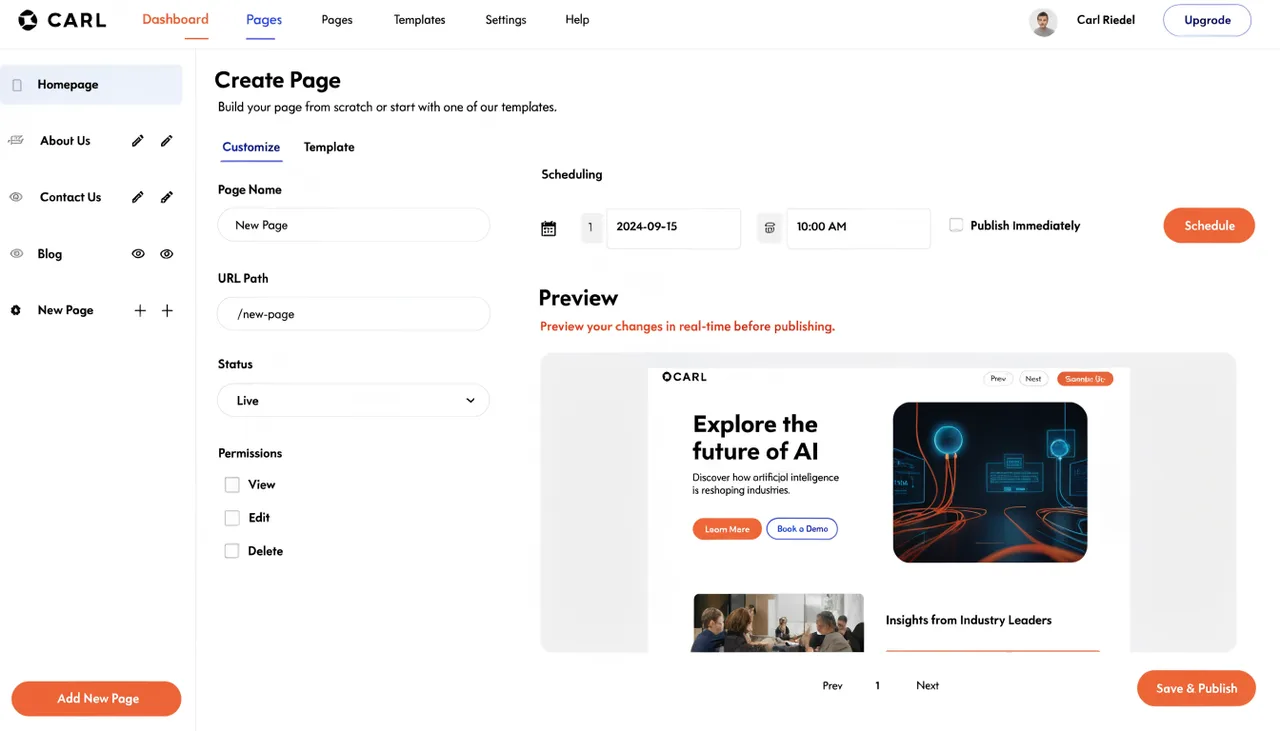Viewport: 1280px width, 731px height.
Task: Click the first plus icon beside New Page
Action: coord(140,311)
